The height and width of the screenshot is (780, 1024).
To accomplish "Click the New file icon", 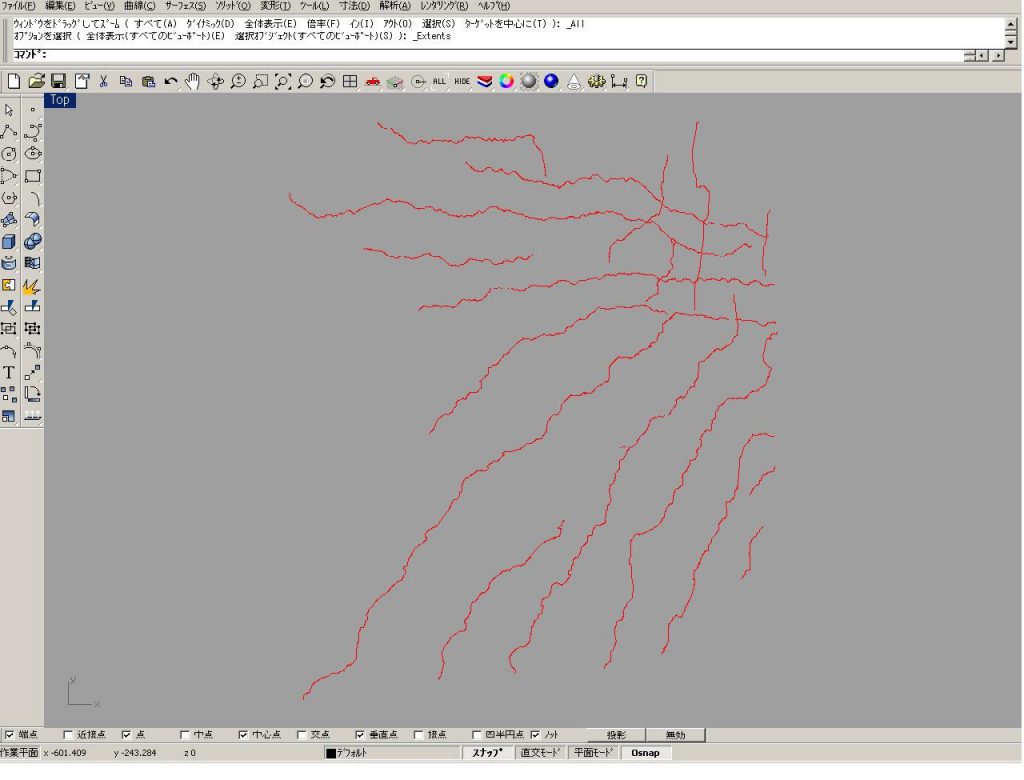I will (x=14, y=81).
